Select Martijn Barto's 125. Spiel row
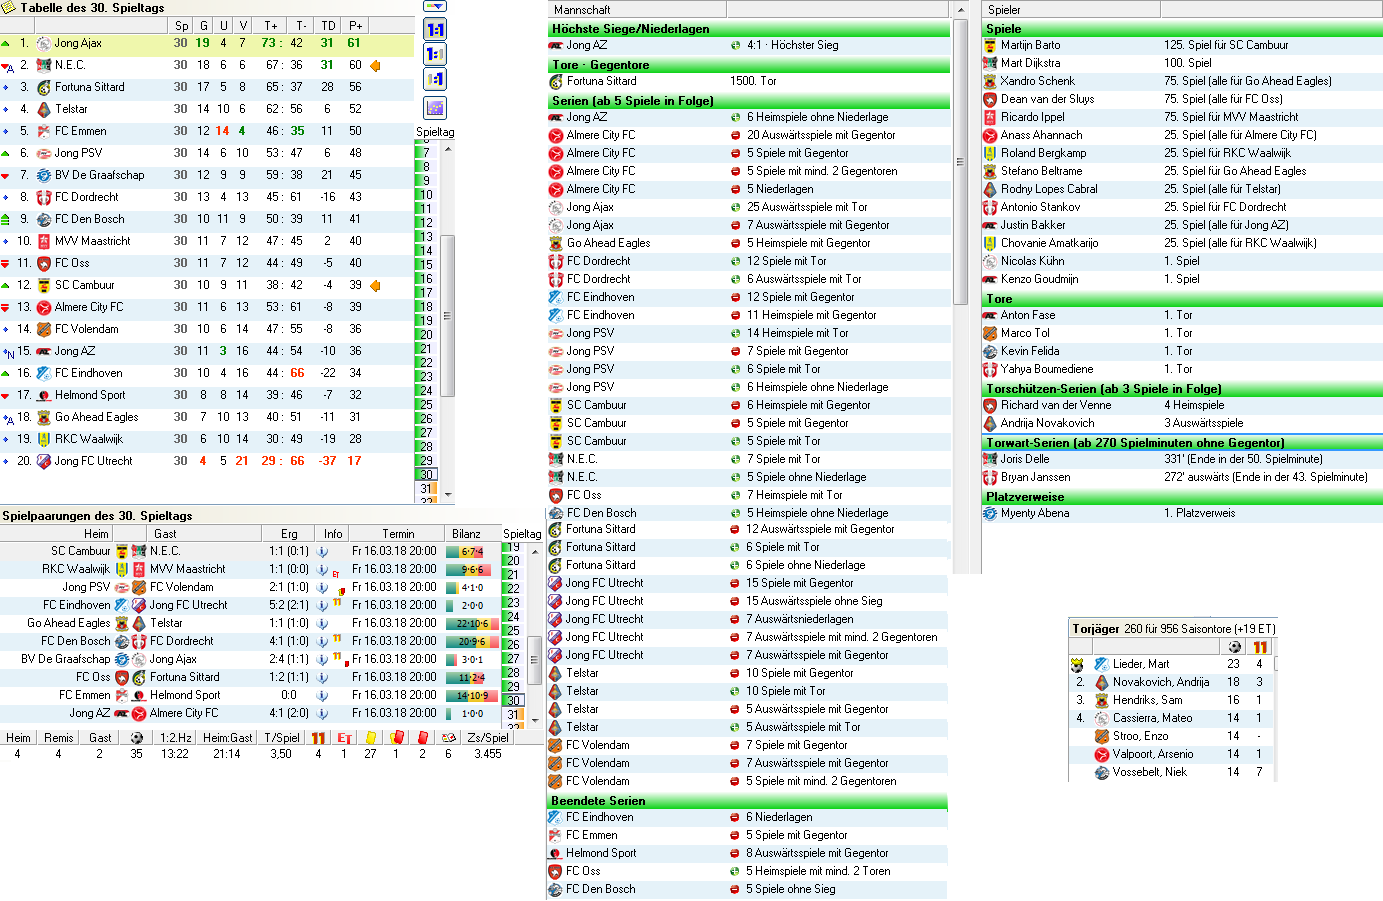 click(x=1182, y=45)
